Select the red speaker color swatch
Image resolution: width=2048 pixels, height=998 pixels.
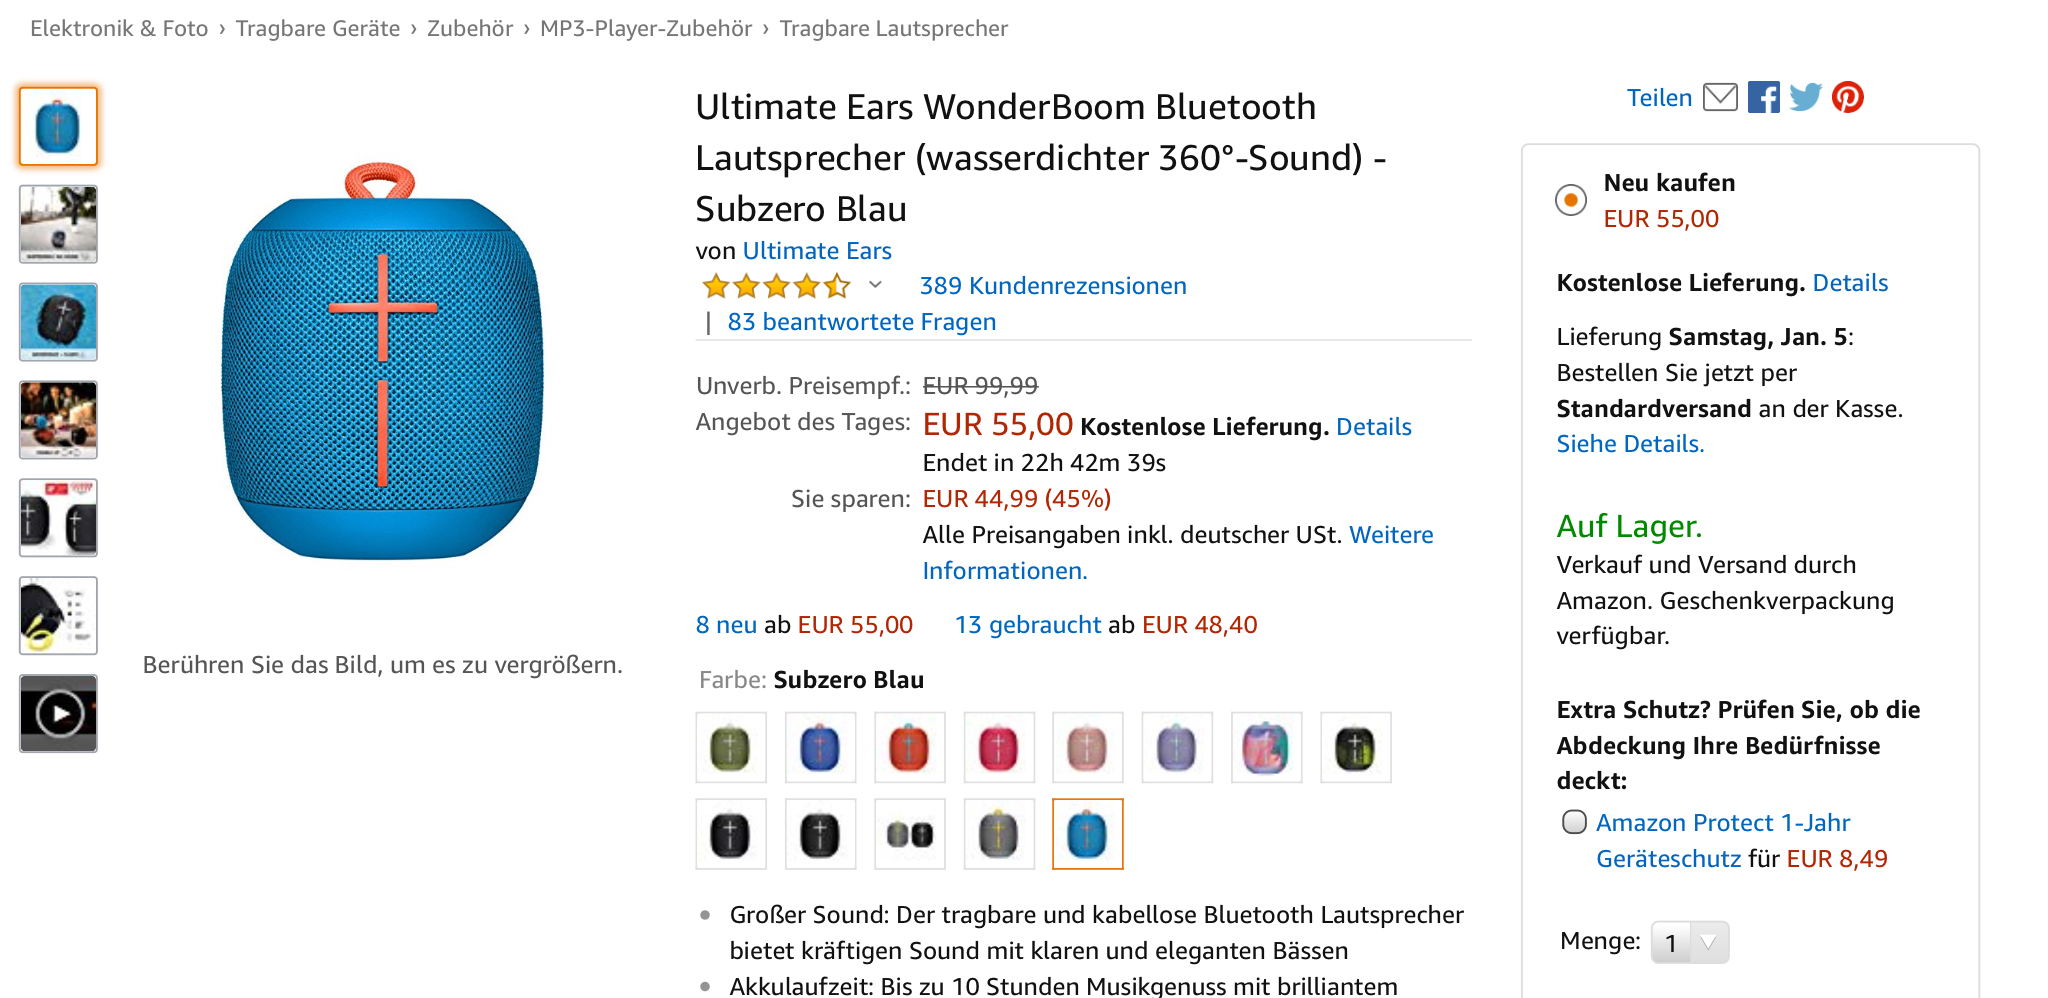coord(909,748)
